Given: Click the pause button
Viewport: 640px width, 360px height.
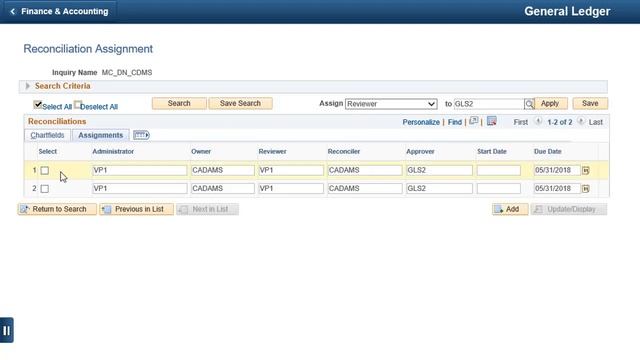Looking at the screenshot, I should coord(7,330).
